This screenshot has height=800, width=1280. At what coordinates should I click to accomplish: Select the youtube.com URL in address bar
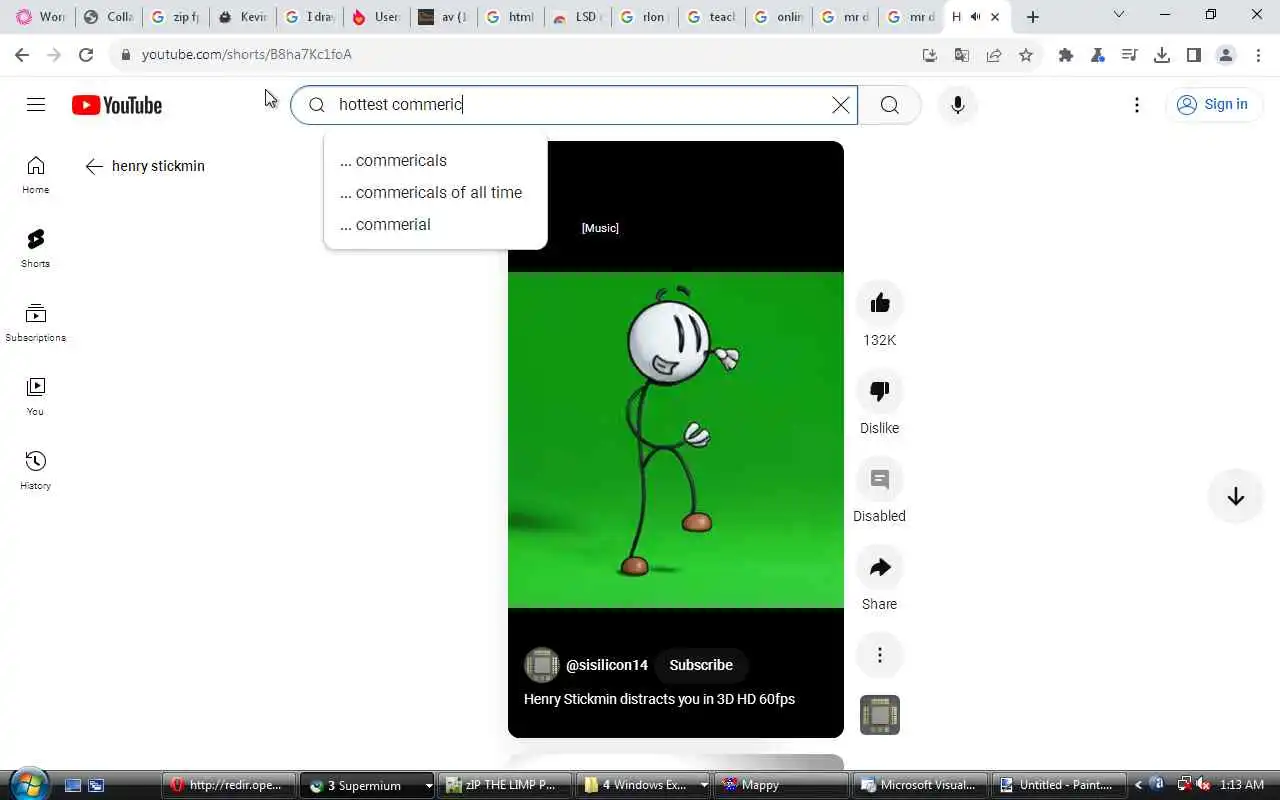[246, 55]
